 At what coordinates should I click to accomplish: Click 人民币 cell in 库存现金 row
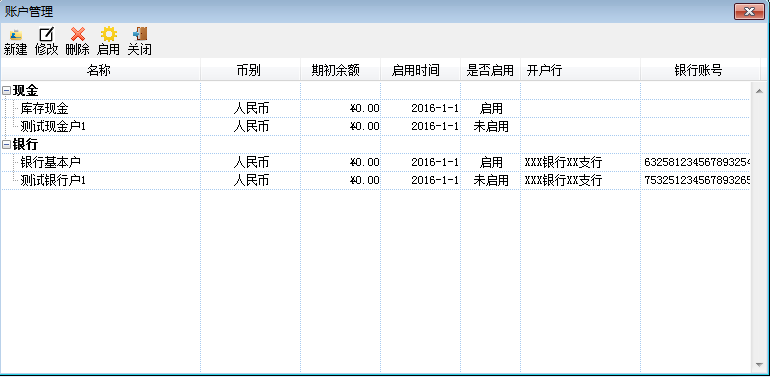click(251, 108)
